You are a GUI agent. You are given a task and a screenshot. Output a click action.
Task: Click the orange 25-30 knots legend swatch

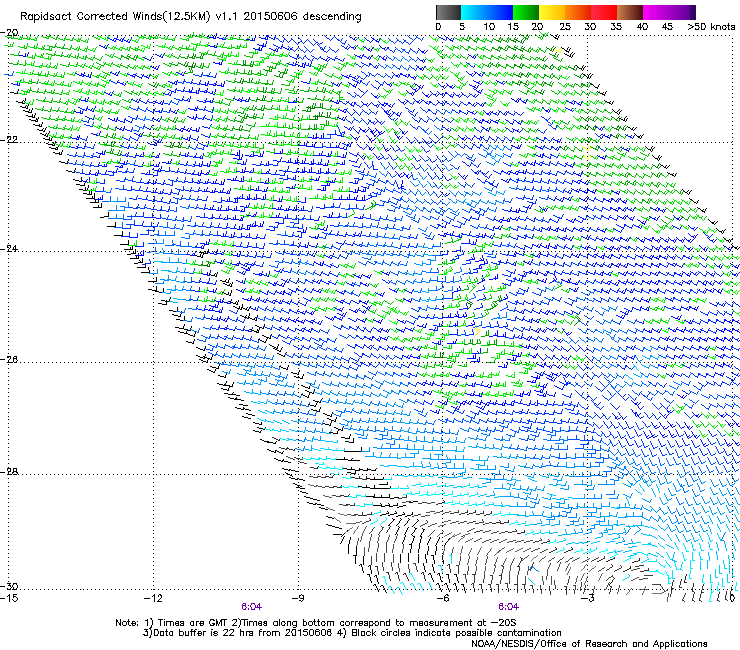pos(578,12)
